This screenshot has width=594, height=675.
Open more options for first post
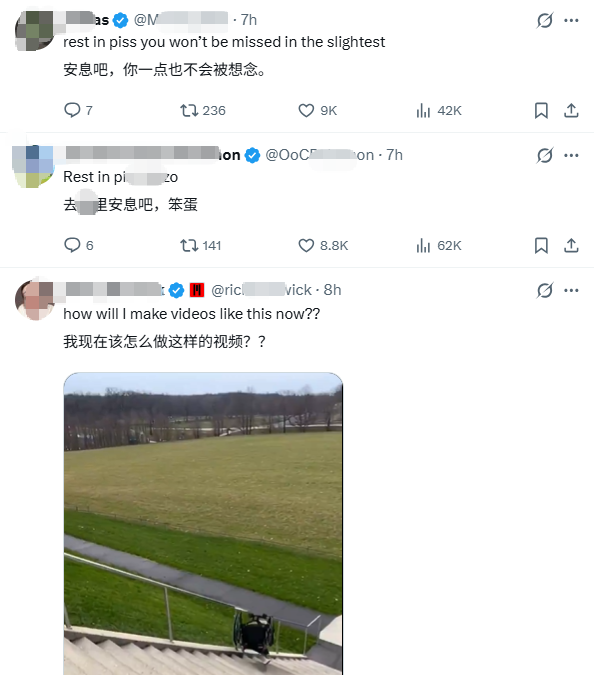coord(571,20)
